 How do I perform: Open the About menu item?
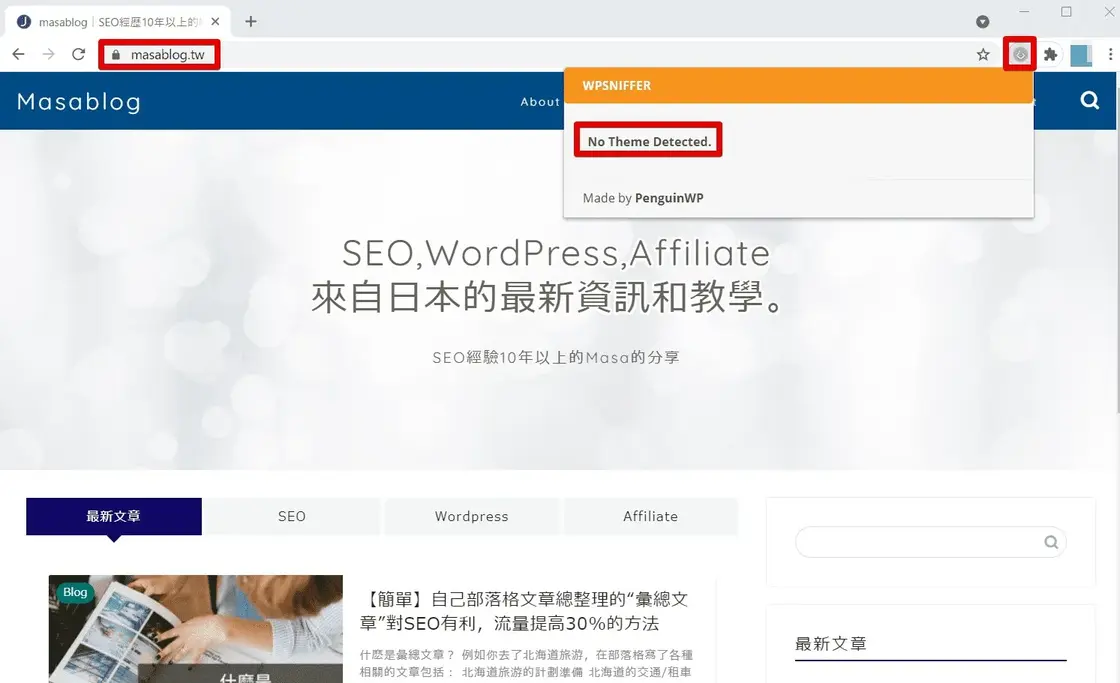540,101
